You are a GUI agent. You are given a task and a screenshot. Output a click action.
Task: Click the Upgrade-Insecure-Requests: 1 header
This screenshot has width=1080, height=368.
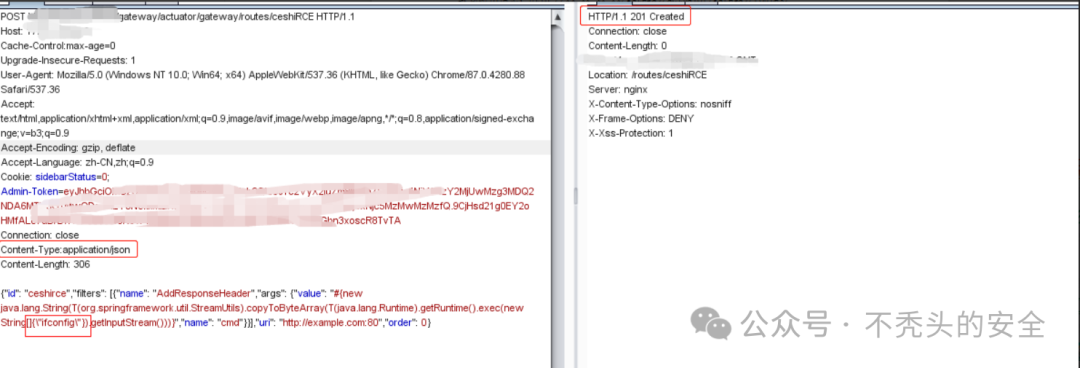click(68, 60)
